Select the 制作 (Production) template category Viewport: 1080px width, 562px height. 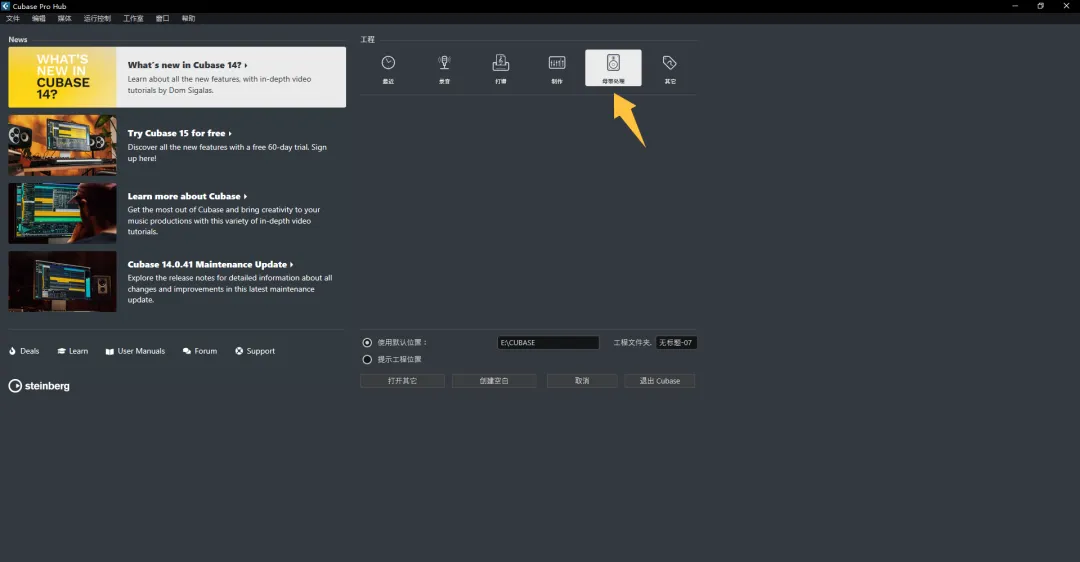[557, 68]
